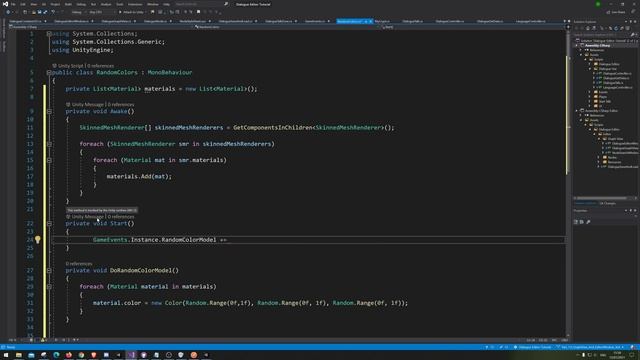The image size is (640, 360).
Task: Open the Debug menu
Action: (81, 4)
